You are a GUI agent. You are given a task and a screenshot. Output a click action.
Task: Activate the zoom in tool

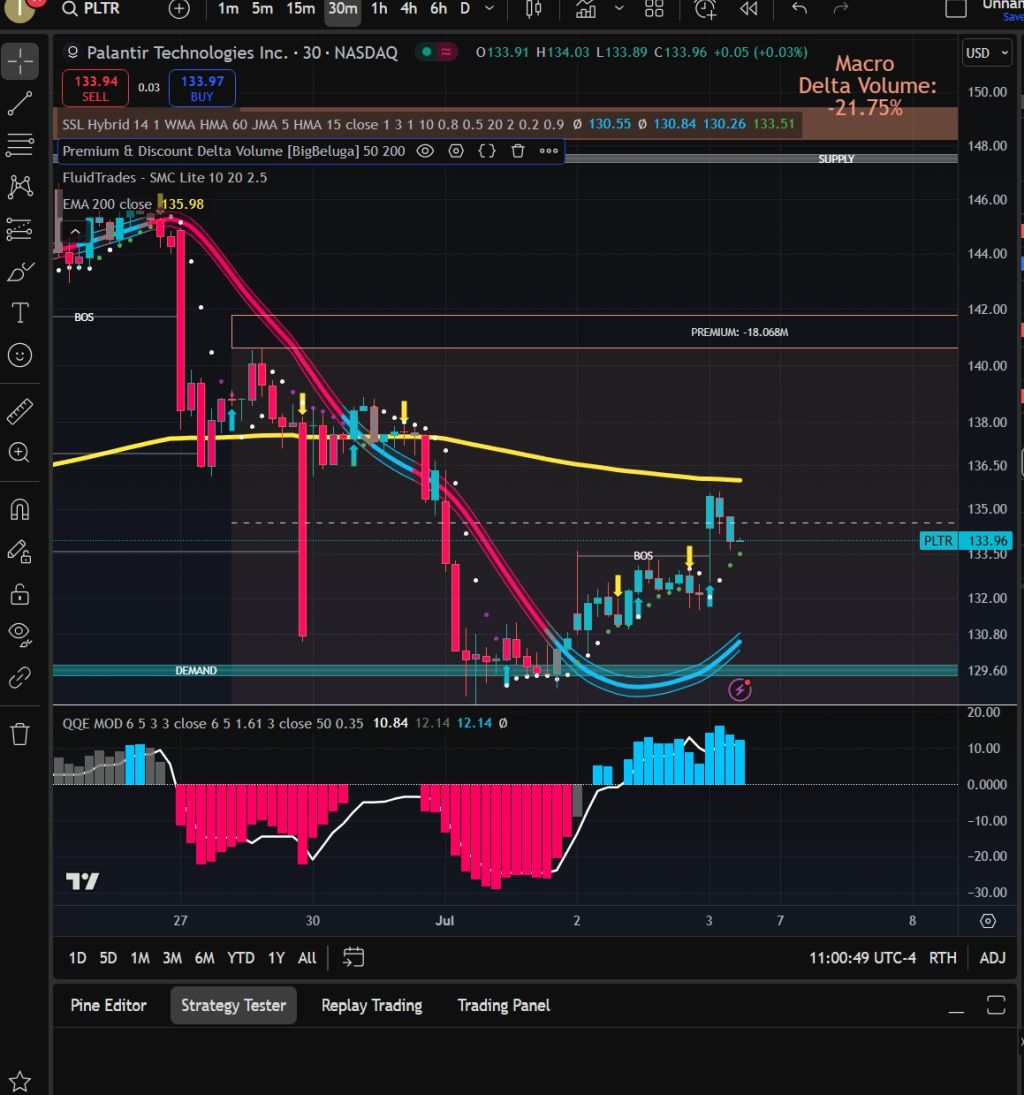pos(20,453)
